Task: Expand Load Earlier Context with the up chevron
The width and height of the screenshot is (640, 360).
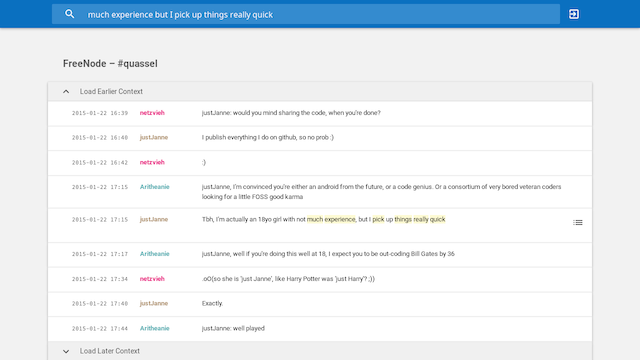Action: 66,91
